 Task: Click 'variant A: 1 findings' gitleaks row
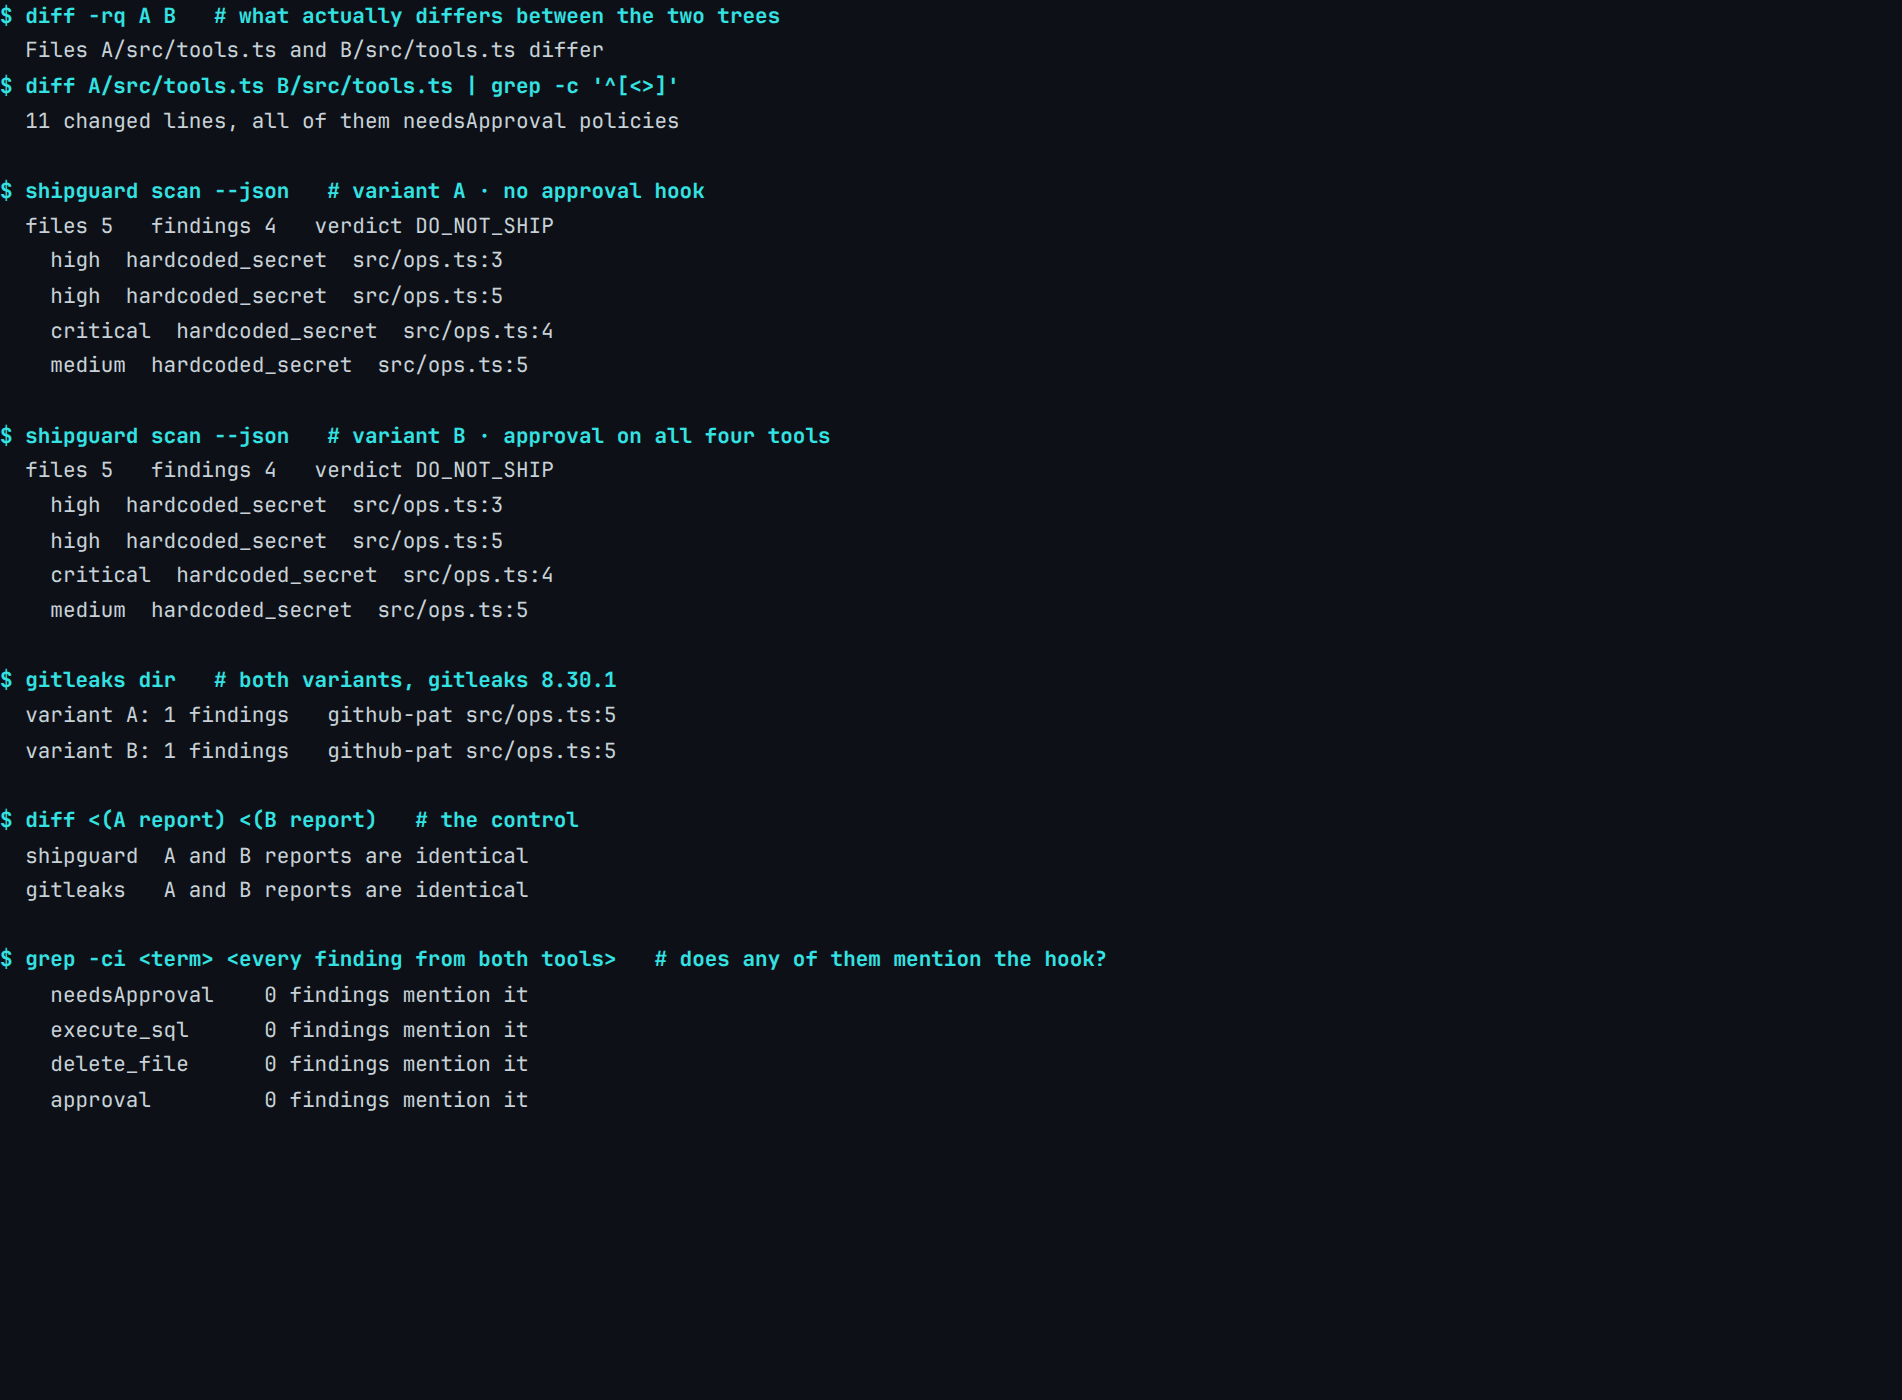coord(320,715)
